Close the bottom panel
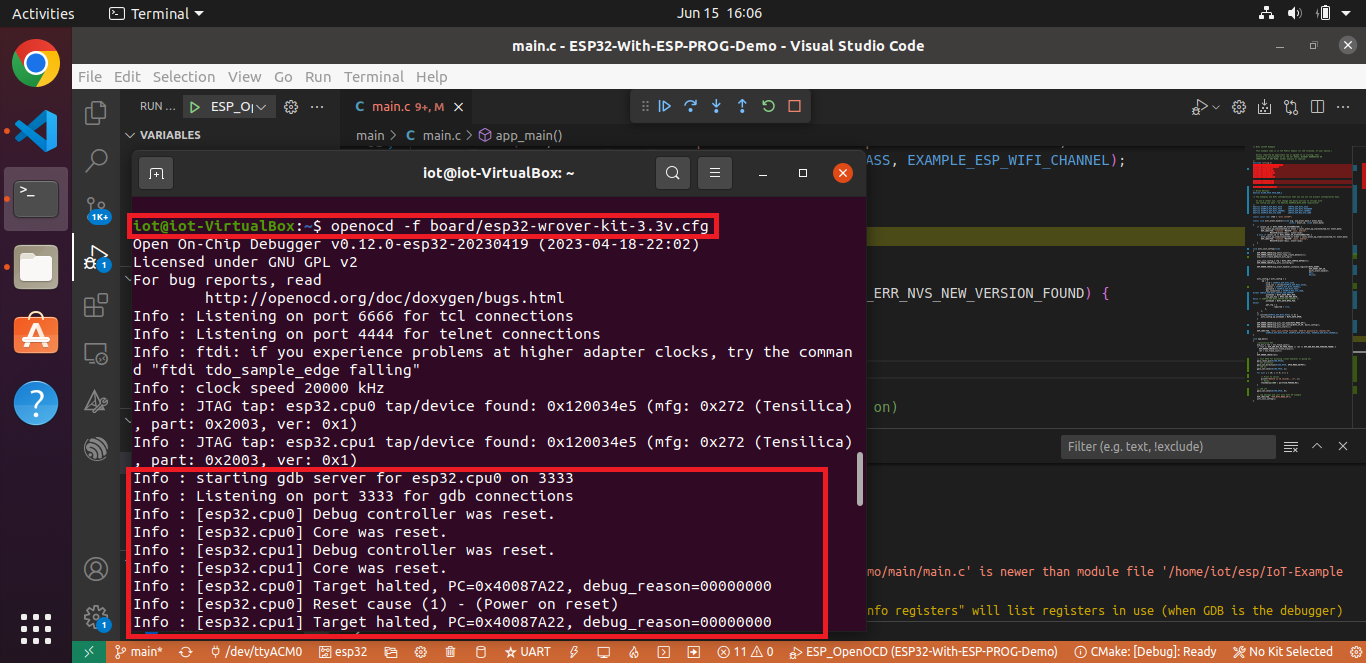 click(1343, 446)
